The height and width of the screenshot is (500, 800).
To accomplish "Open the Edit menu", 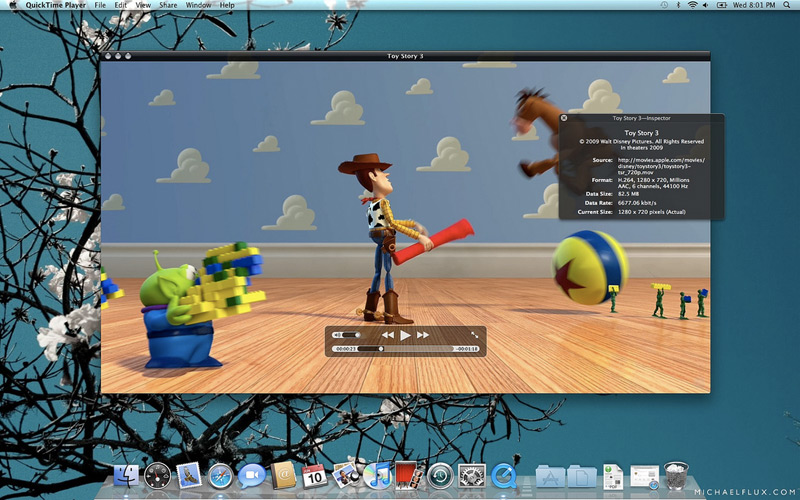I will tap(120, 5).
